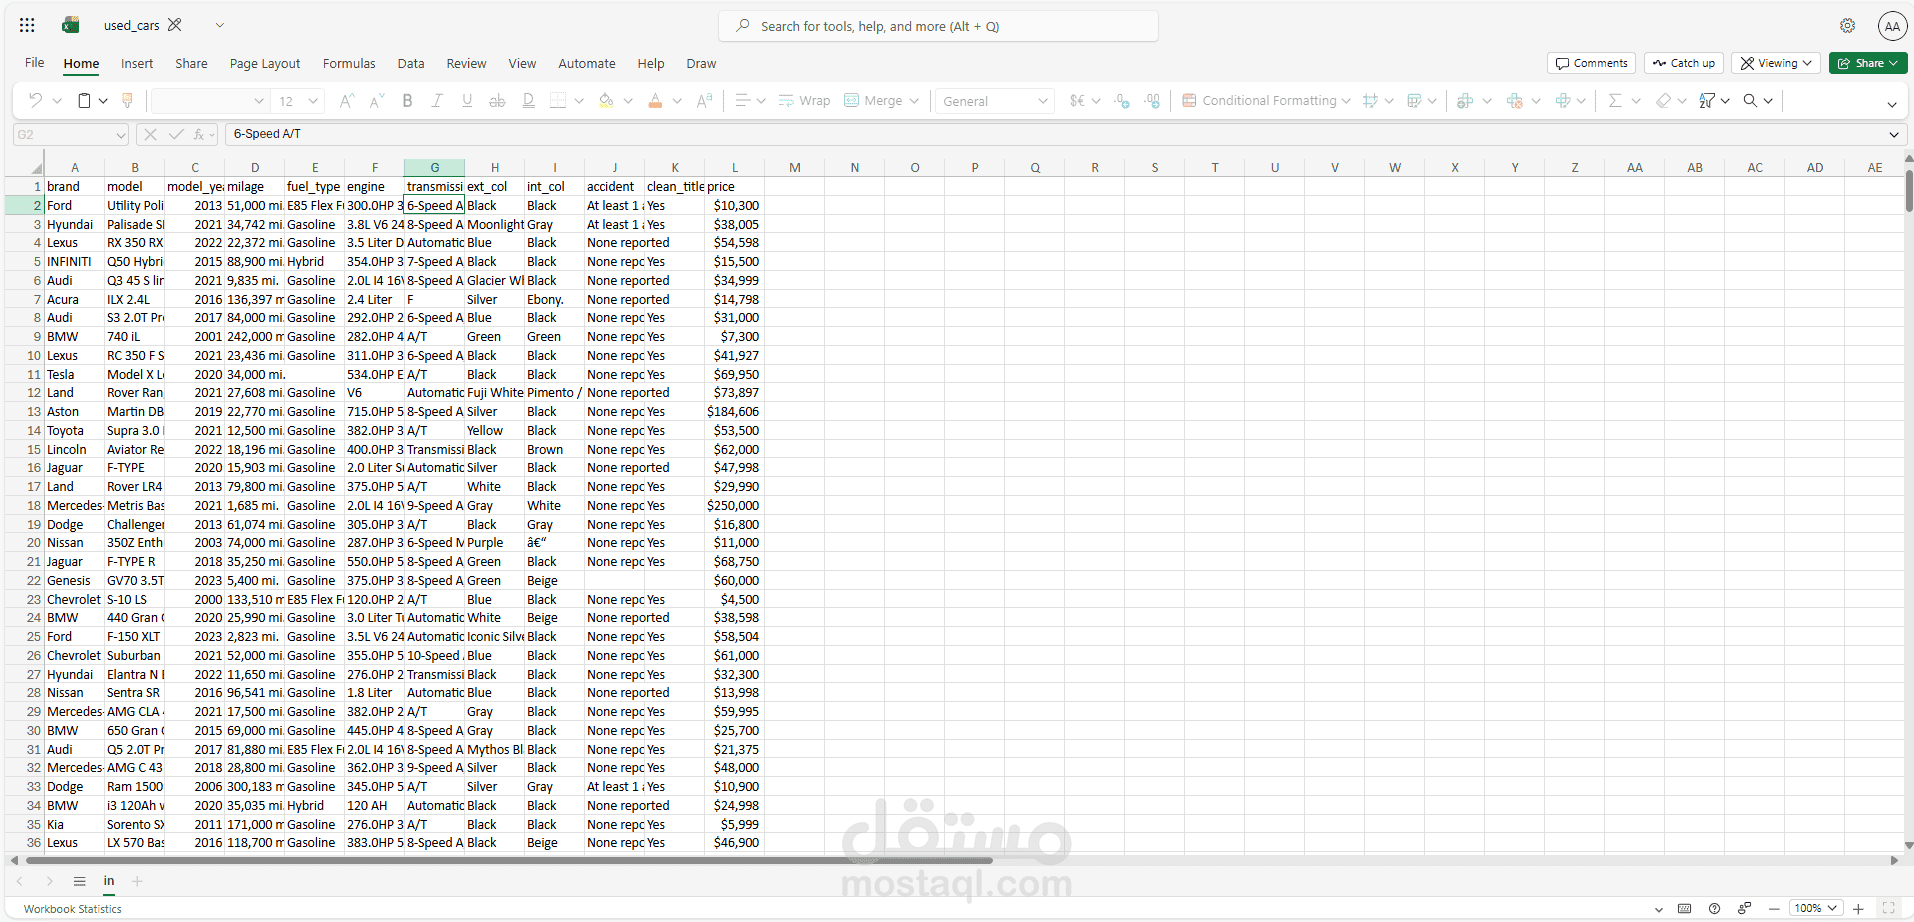Click the text alignment icon
1914x922 pixels.
pyautogui.click(x=743, y=101)
